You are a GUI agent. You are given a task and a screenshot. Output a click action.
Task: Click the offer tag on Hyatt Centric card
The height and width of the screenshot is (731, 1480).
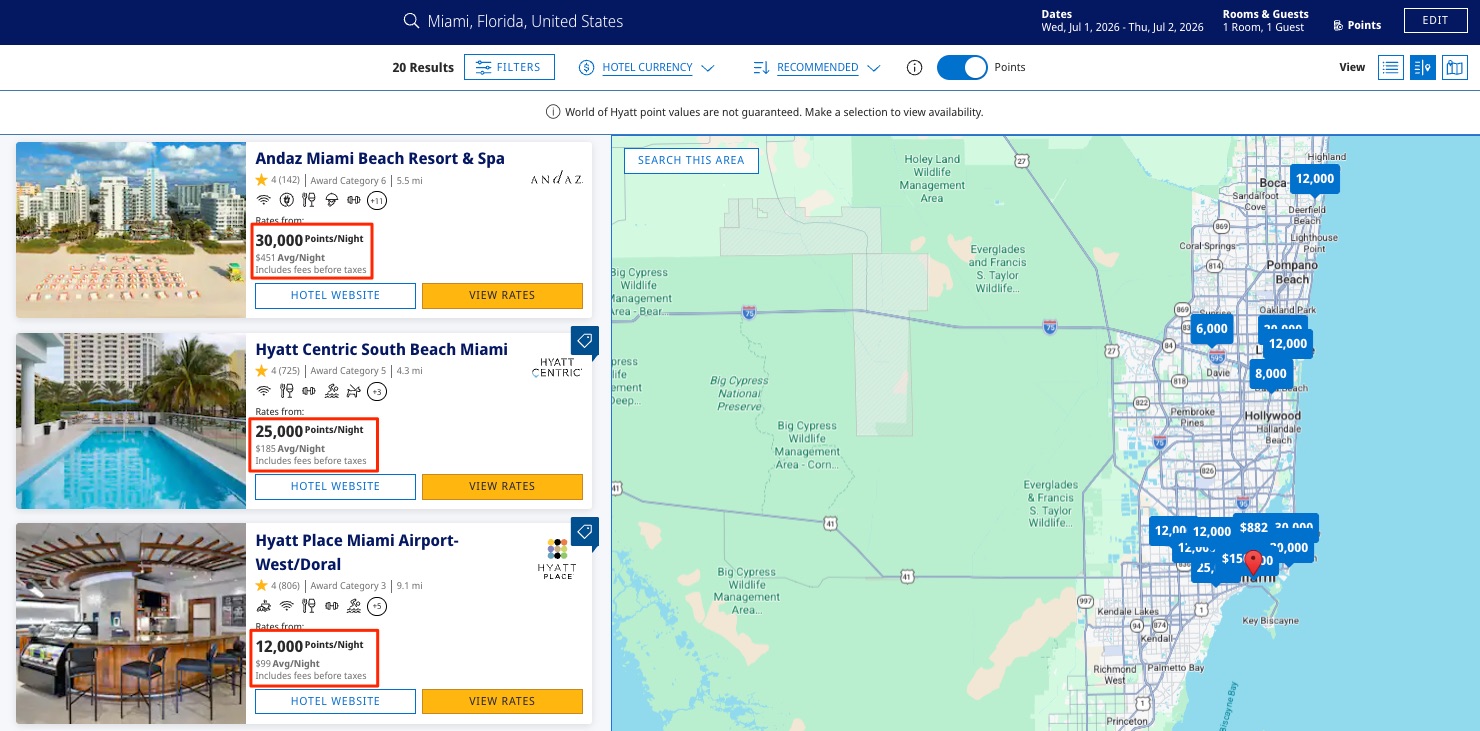[x=585, y=341]
